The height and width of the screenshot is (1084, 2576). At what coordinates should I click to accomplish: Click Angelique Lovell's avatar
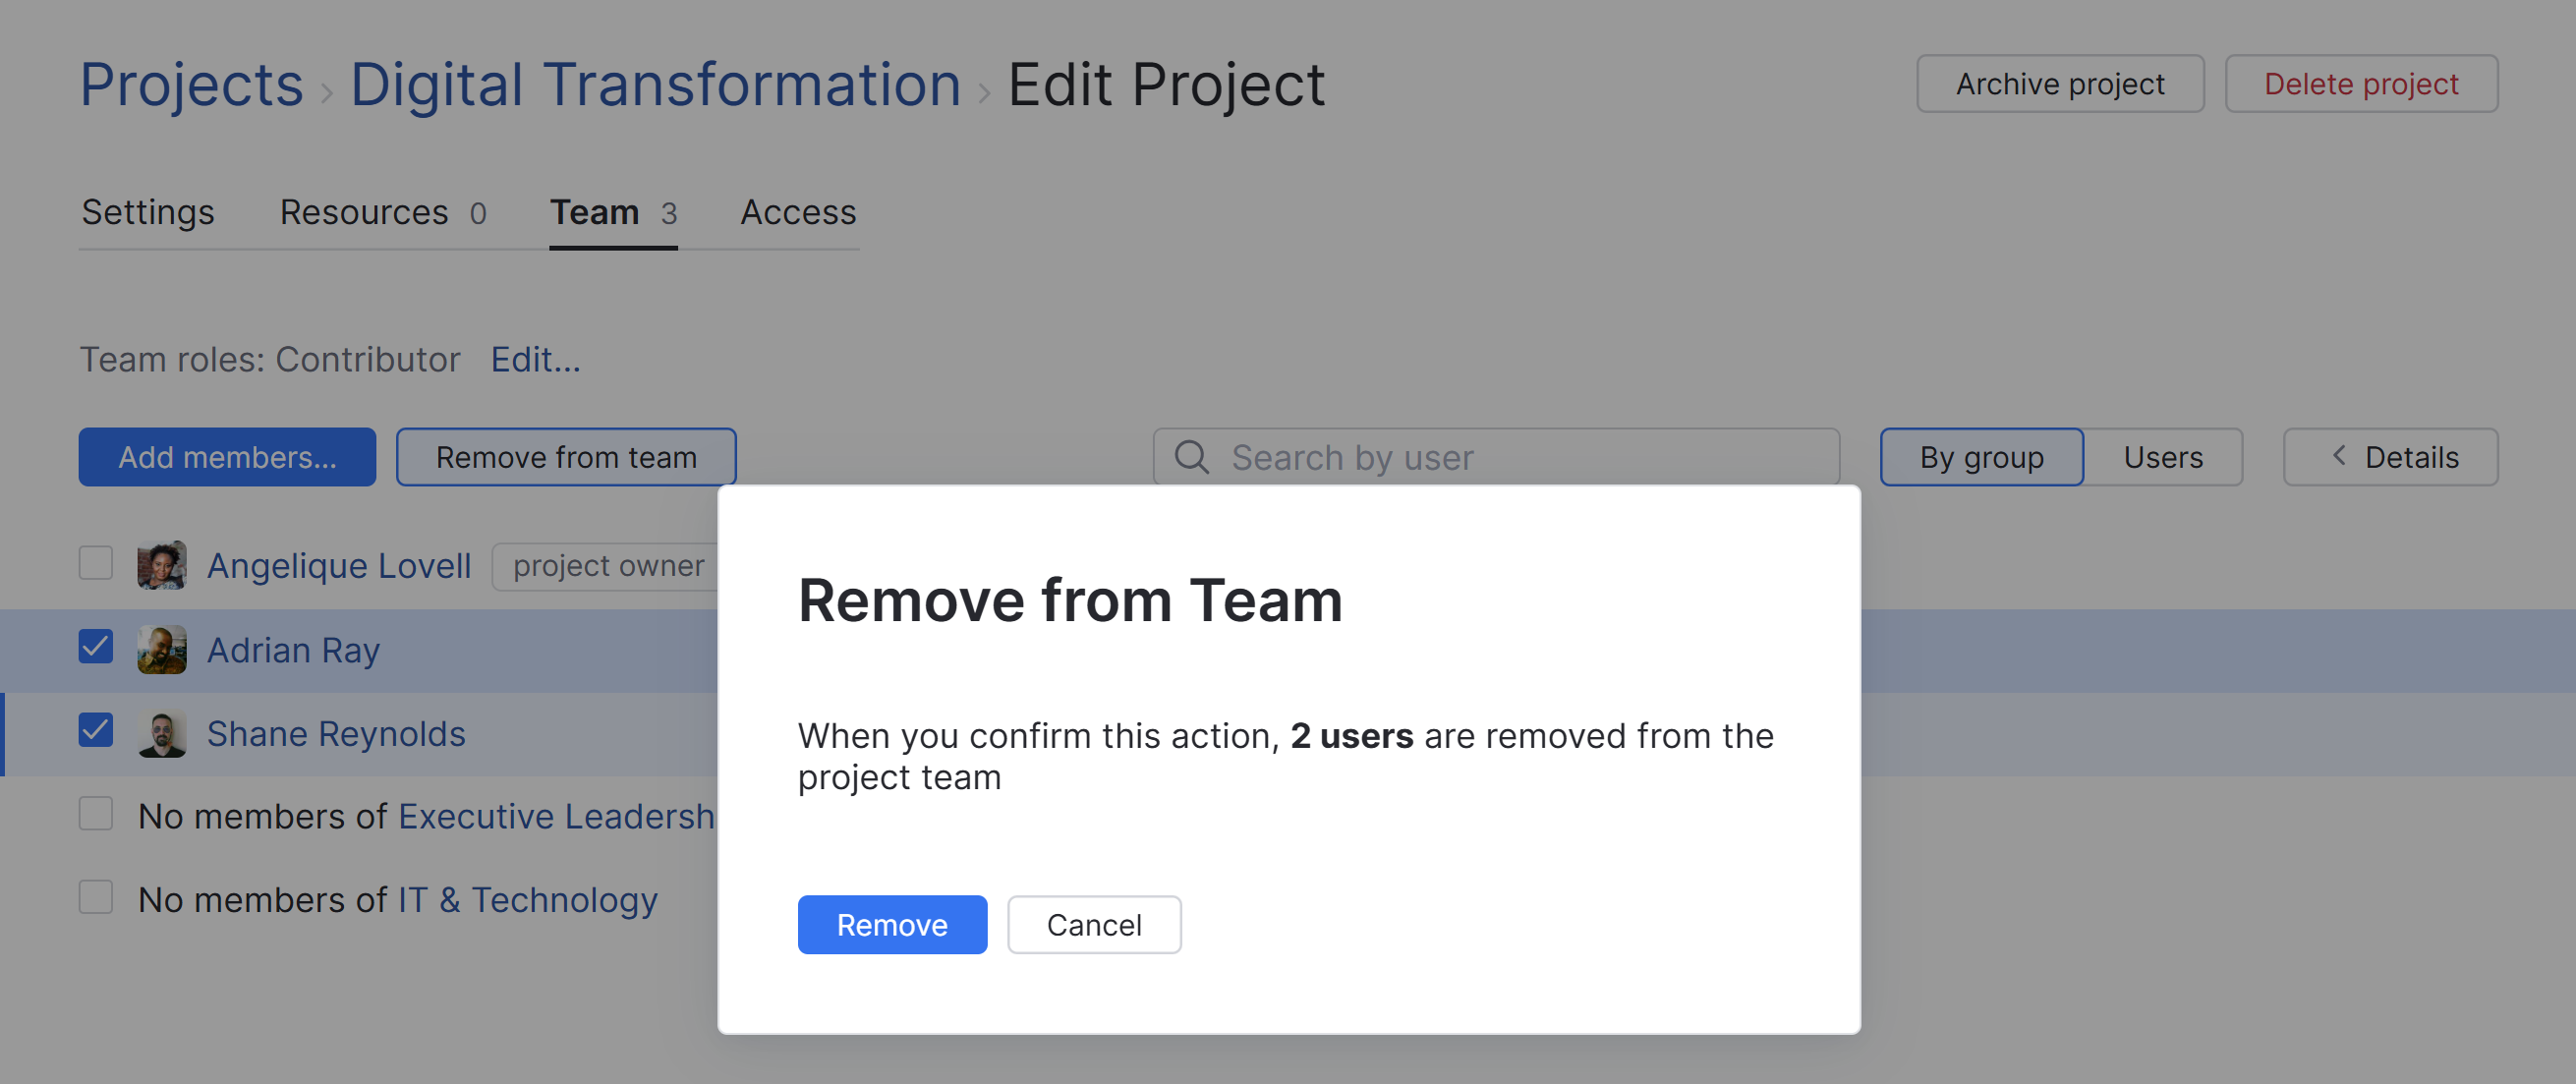(x=161, y=565)
